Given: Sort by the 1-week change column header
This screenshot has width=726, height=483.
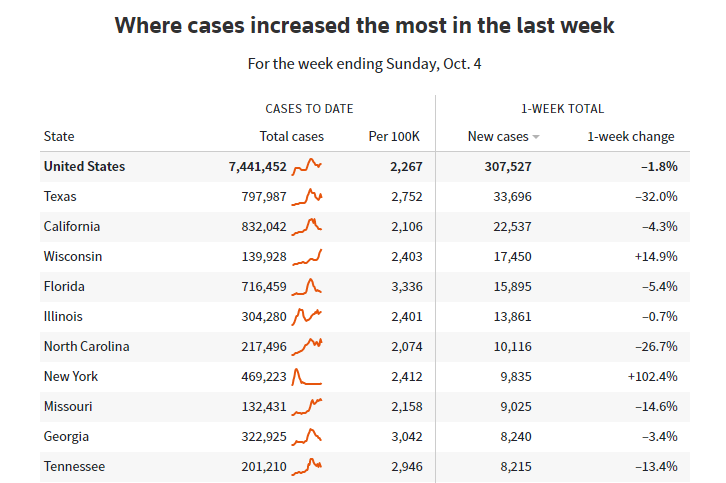Looking at the screenshot, I should tap(630, 136).
